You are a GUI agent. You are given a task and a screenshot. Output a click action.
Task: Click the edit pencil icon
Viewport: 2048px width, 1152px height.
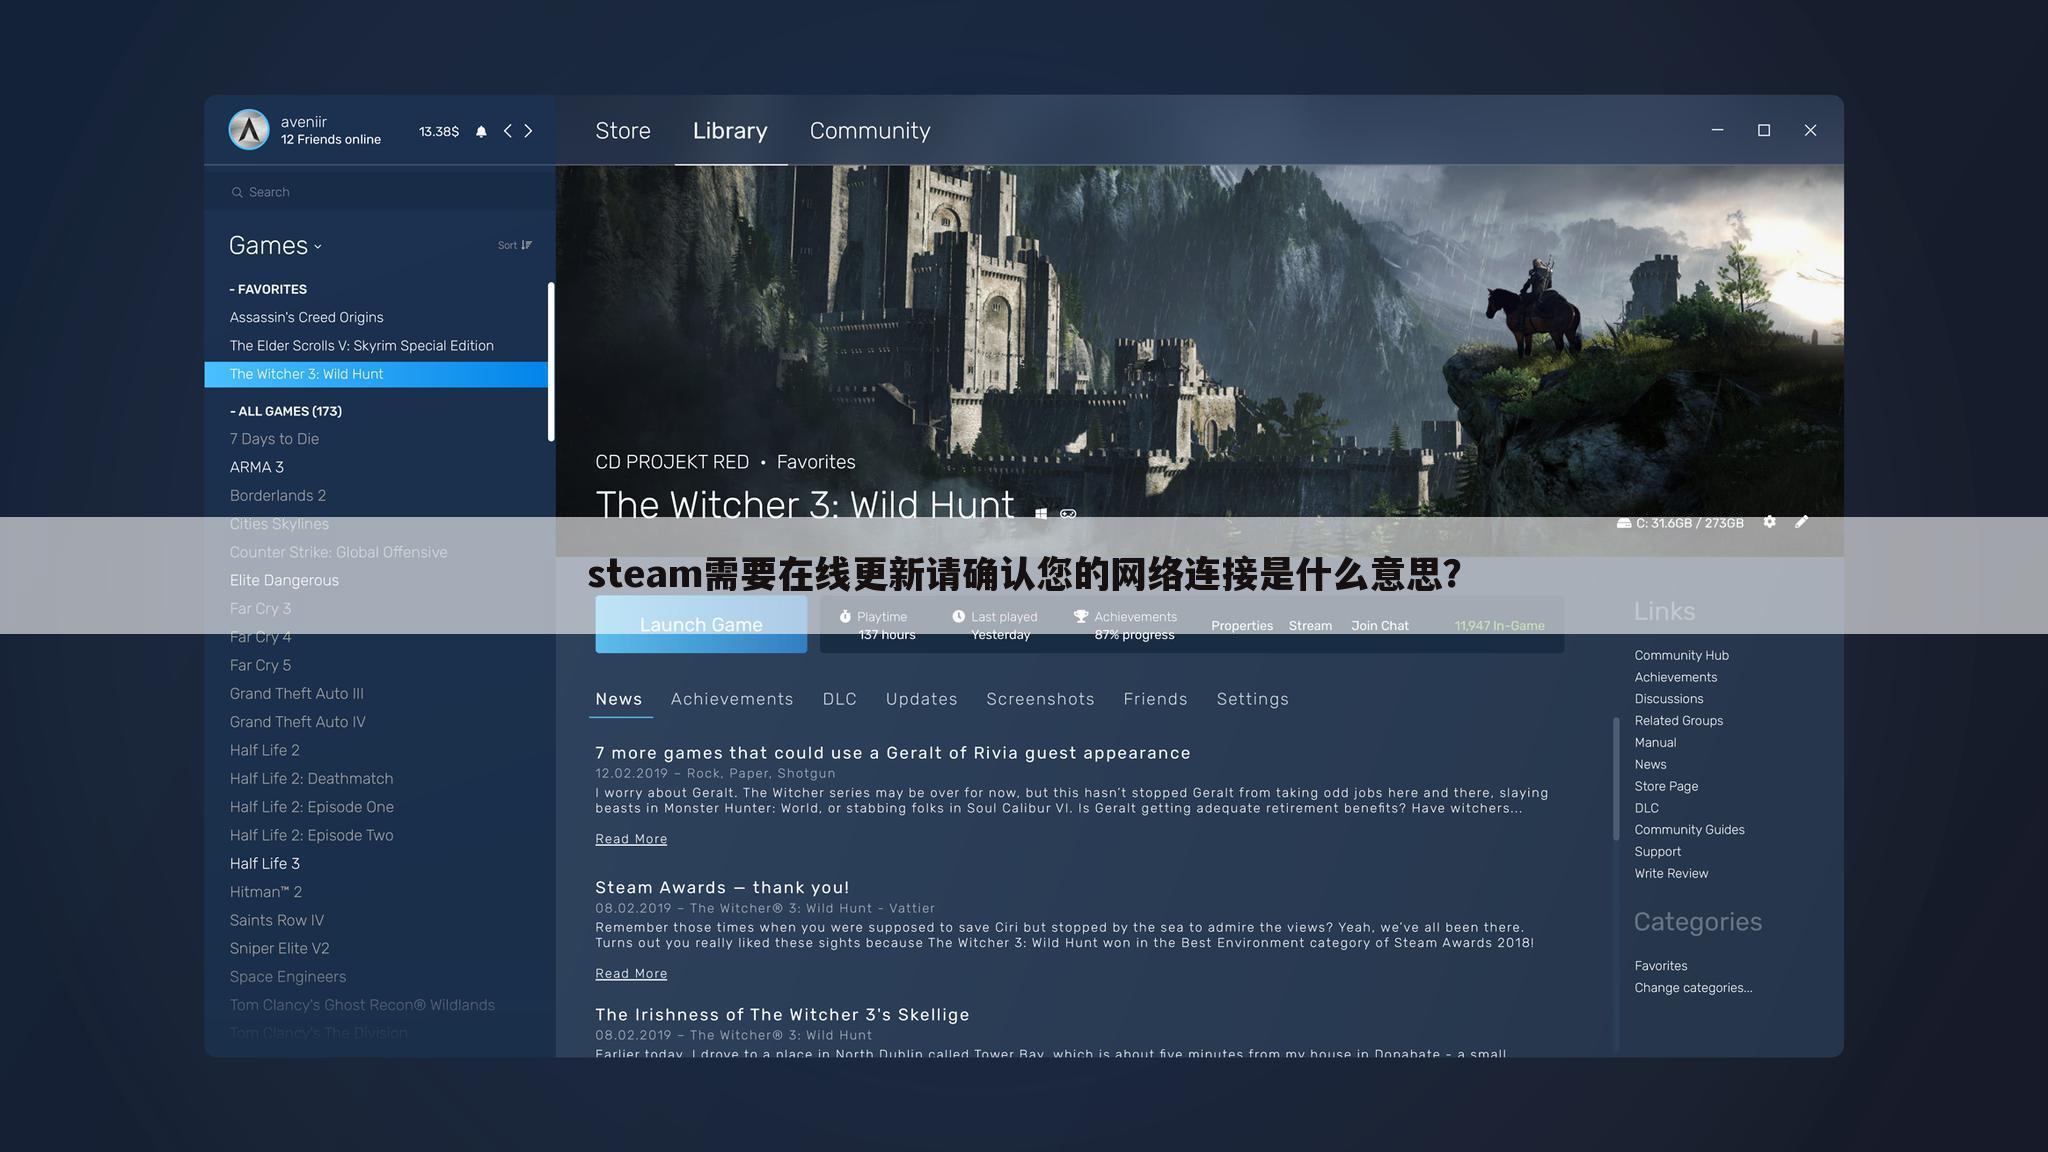pyautogui.click(x=1801, y=522)
